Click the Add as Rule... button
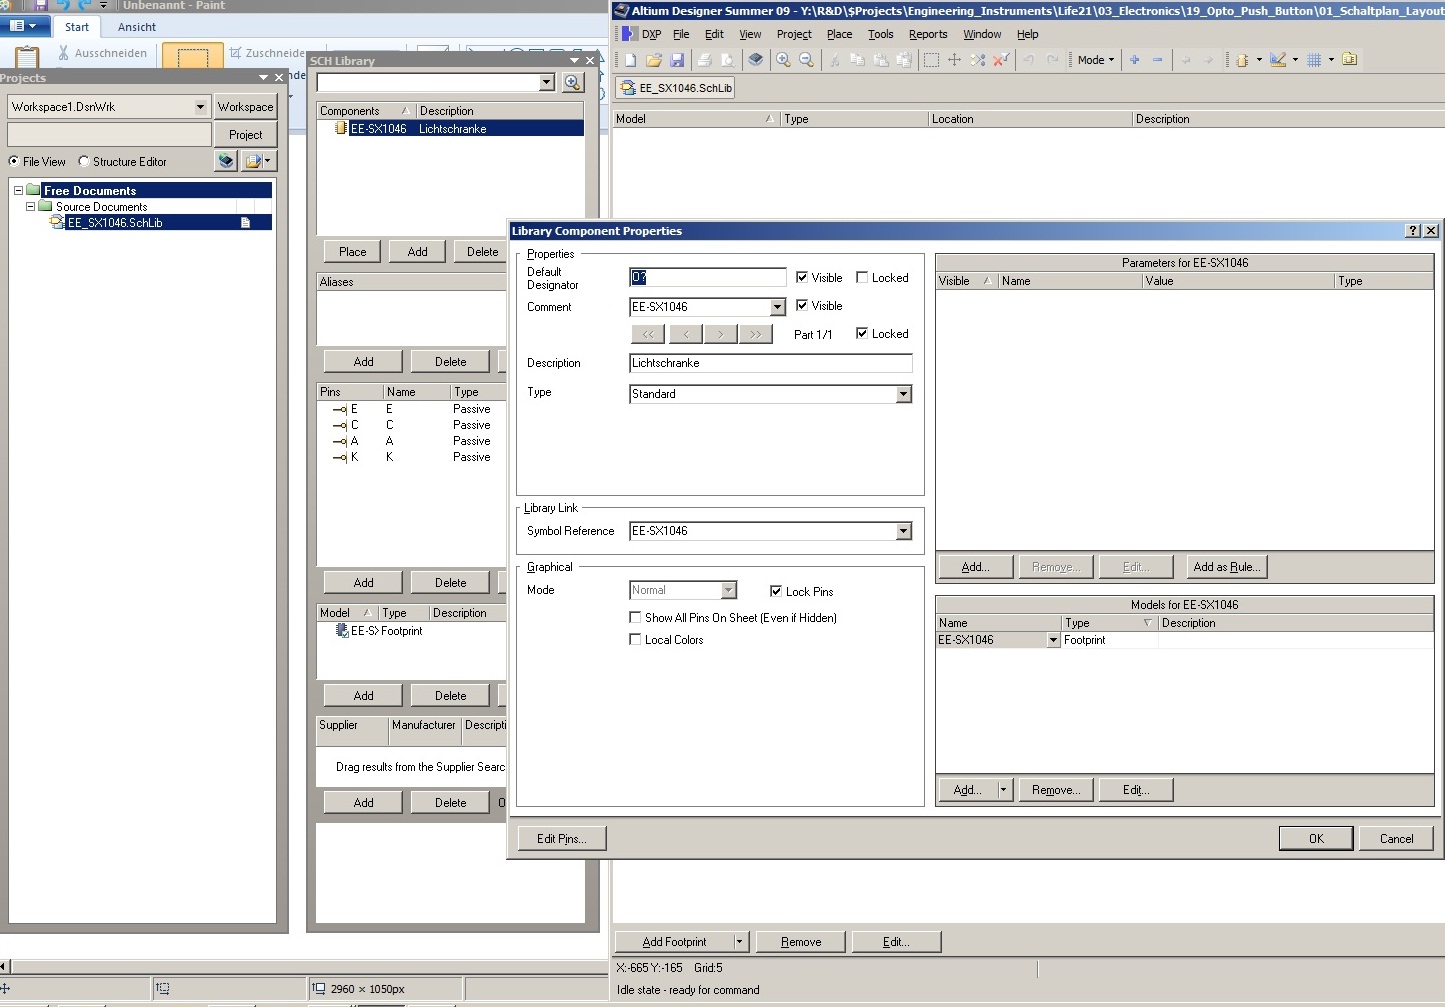Screen dimensions: 1445x1007 1226,567
